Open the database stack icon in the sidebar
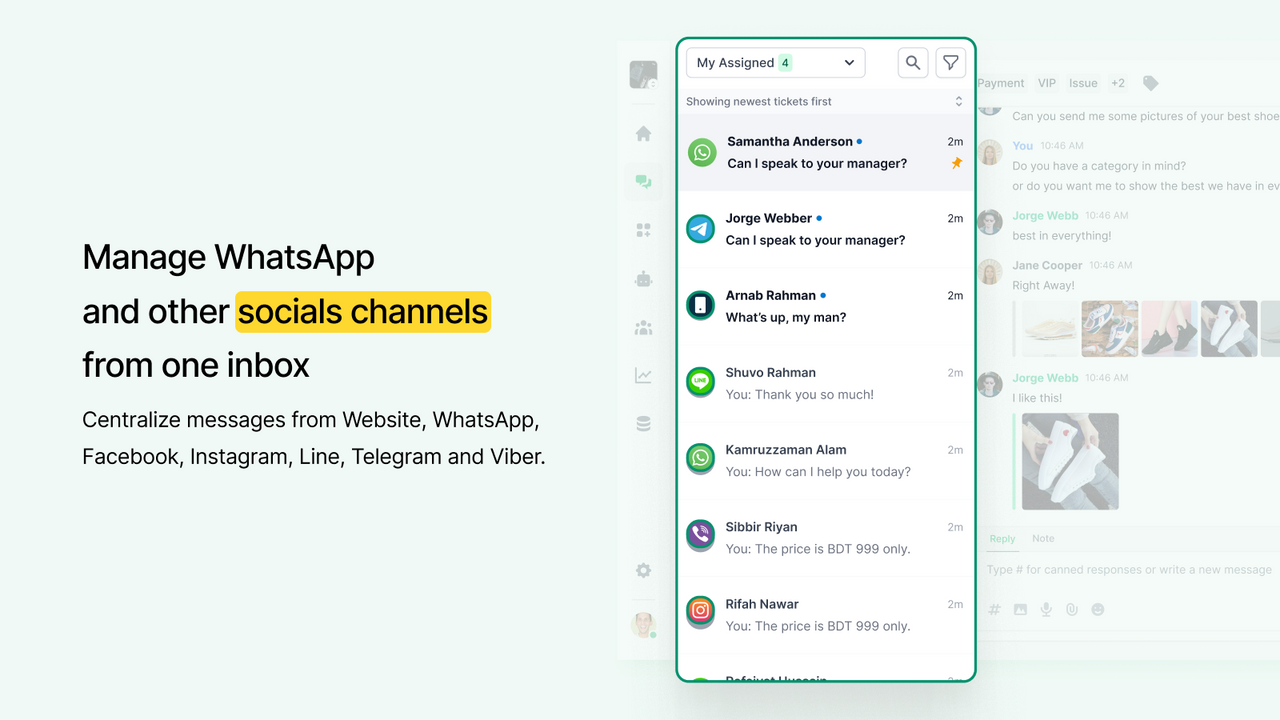Screen dimensions: 1280x720 (x=643, y=424)
